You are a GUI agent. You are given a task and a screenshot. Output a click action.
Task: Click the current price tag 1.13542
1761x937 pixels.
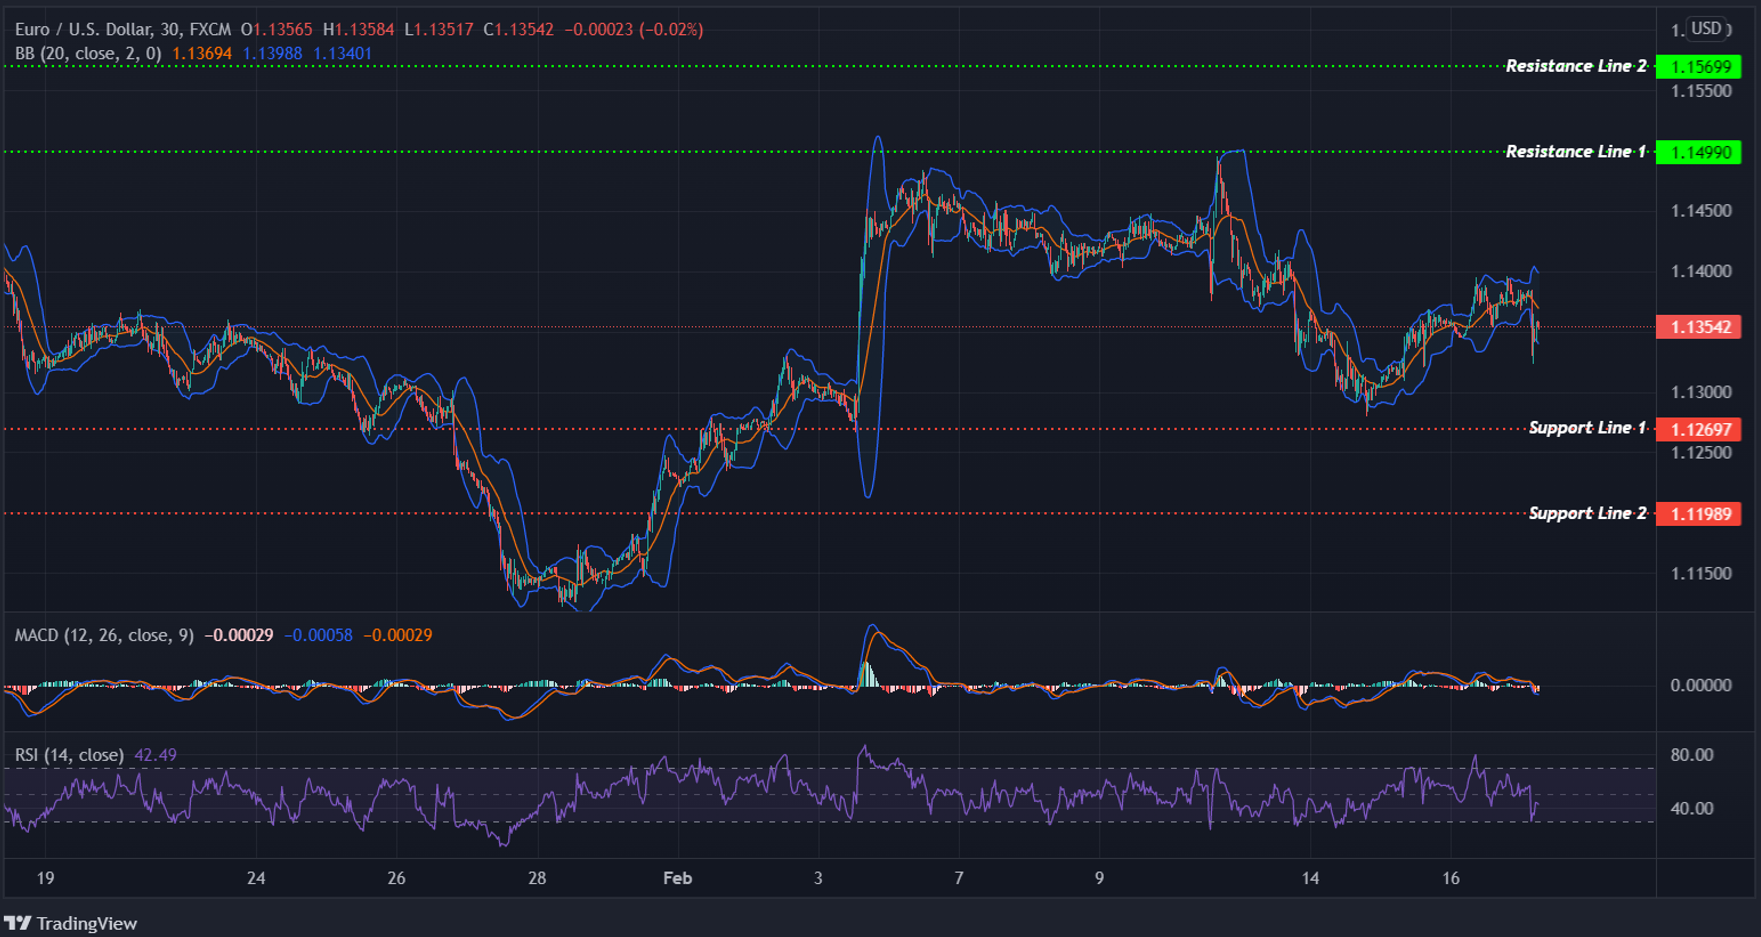pos(1700,327)
